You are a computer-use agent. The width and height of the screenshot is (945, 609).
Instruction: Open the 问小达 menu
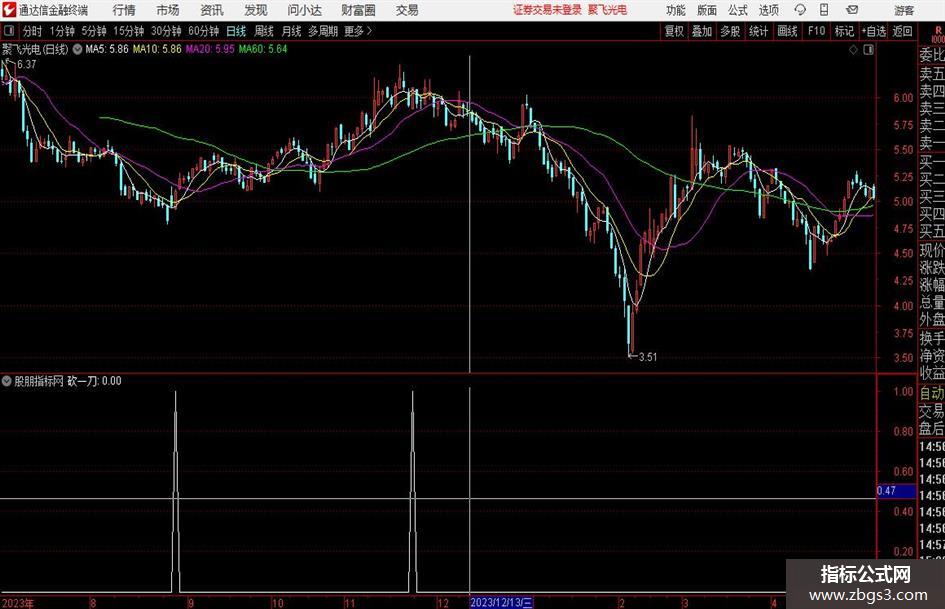point(304,10)
